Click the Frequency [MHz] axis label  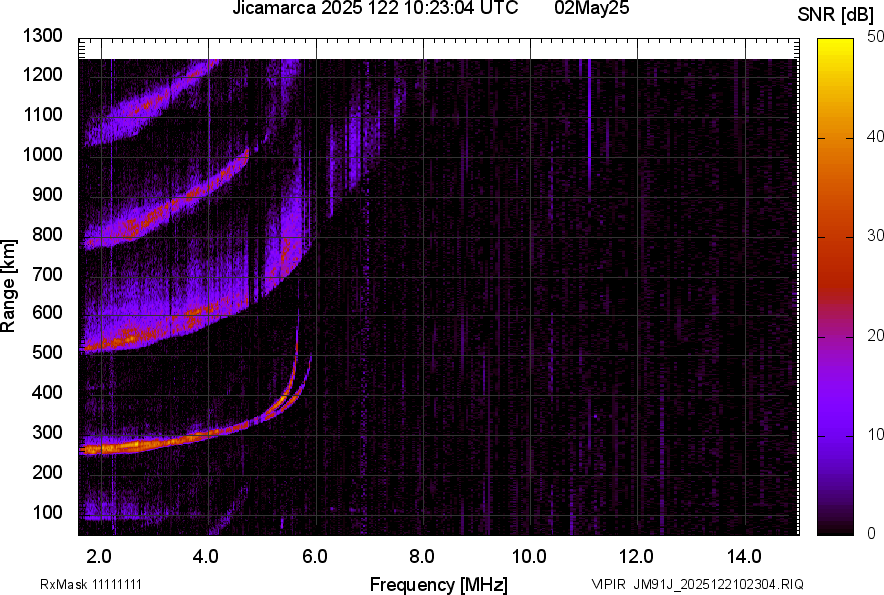pos(438,584)
